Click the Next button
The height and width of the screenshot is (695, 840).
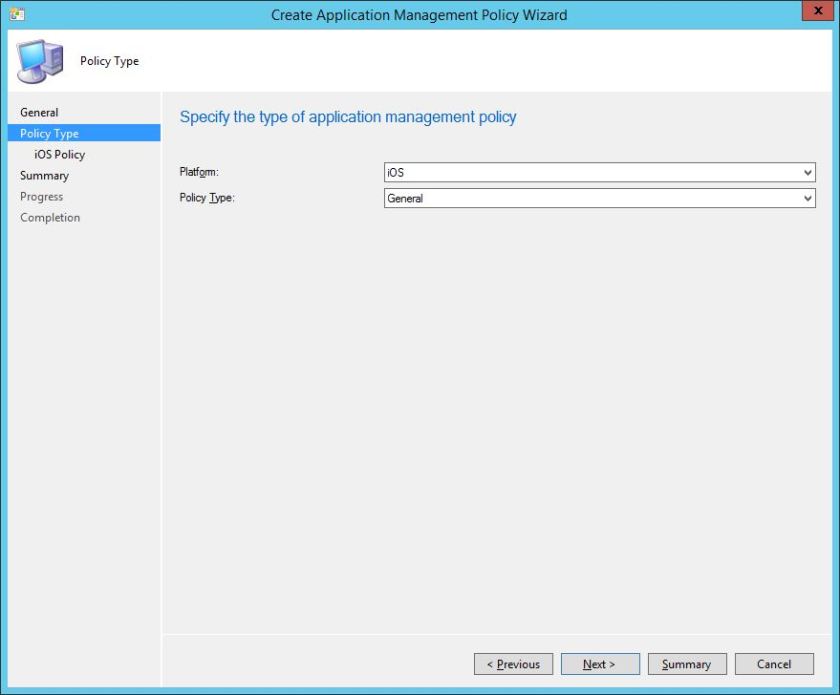pos(600,663)
